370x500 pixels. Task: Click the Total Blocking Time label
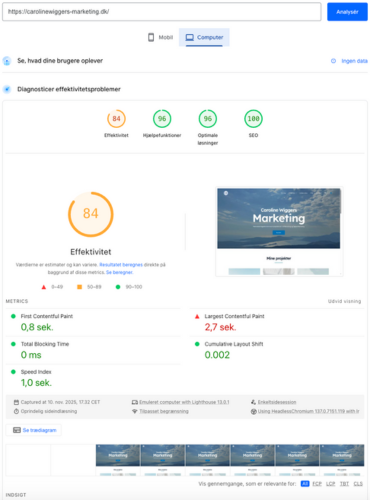coord(45,344)
